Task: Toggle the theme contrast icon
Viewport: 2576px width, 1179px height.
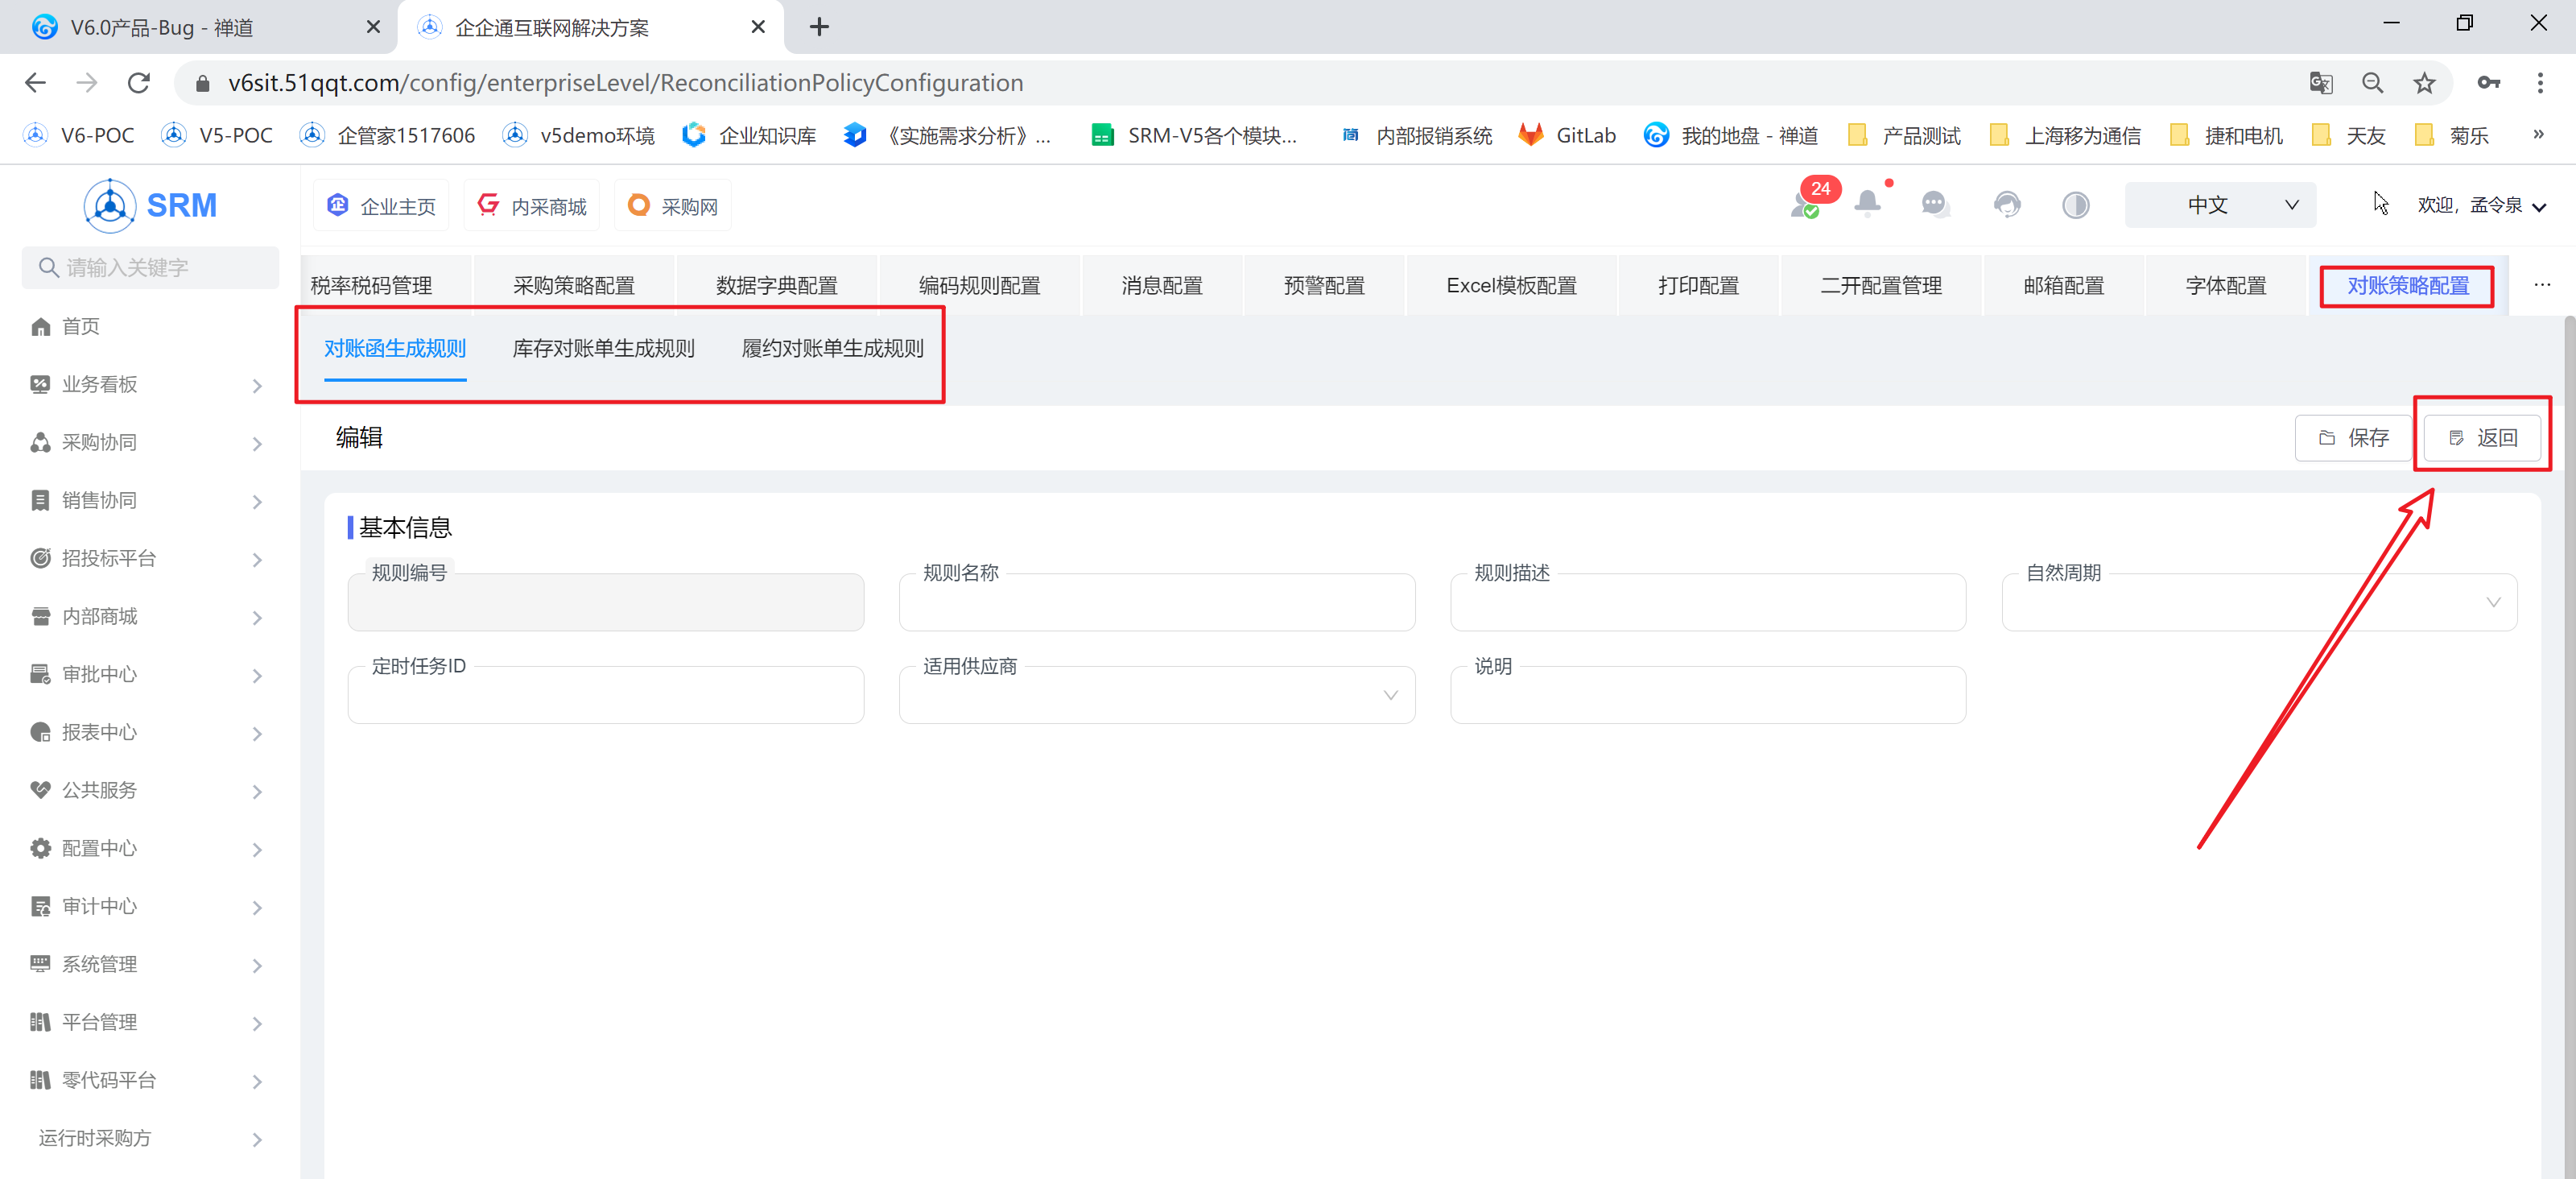Action: pos(2075,205)
